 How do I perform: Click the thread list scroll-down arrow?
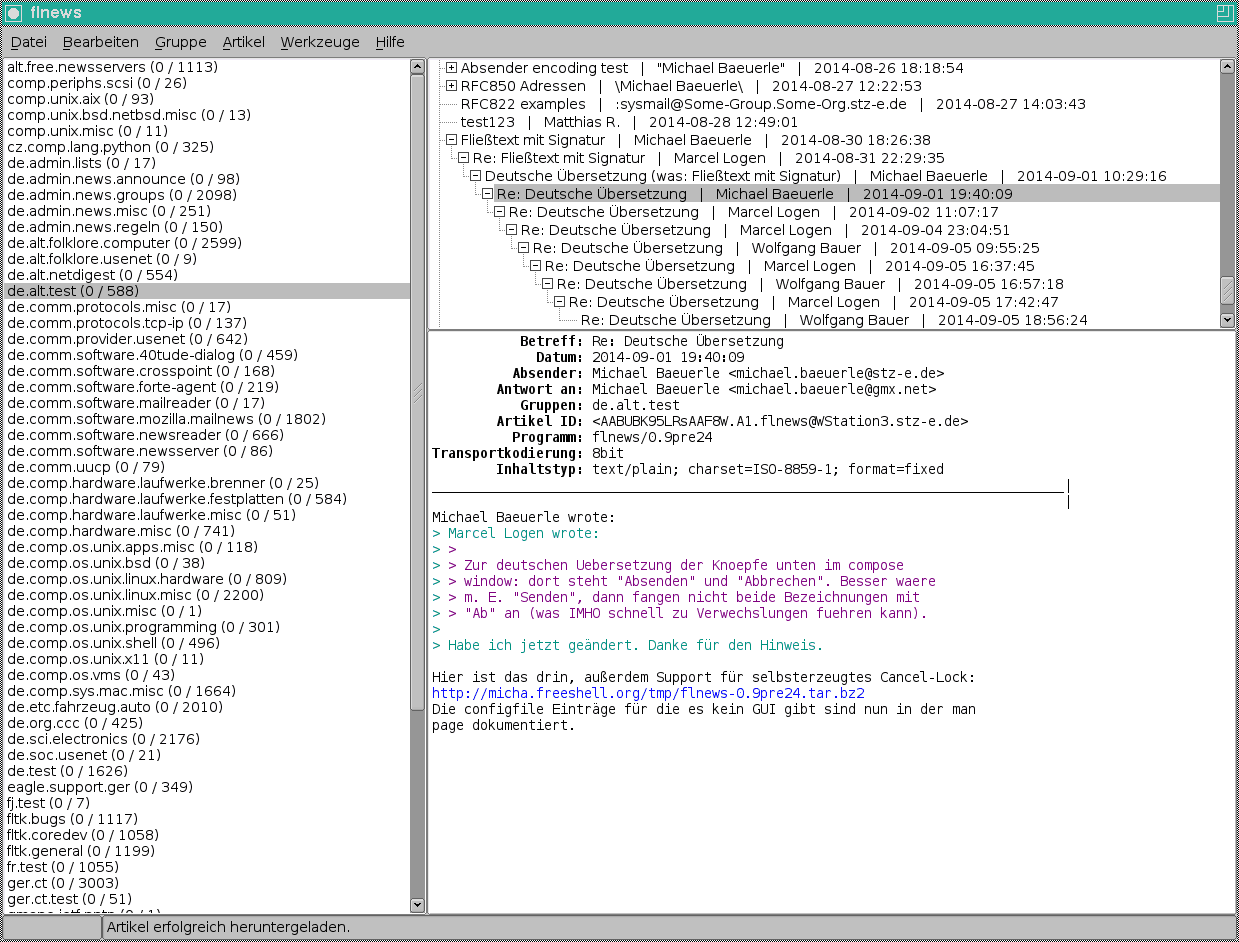coord(1227,319)
